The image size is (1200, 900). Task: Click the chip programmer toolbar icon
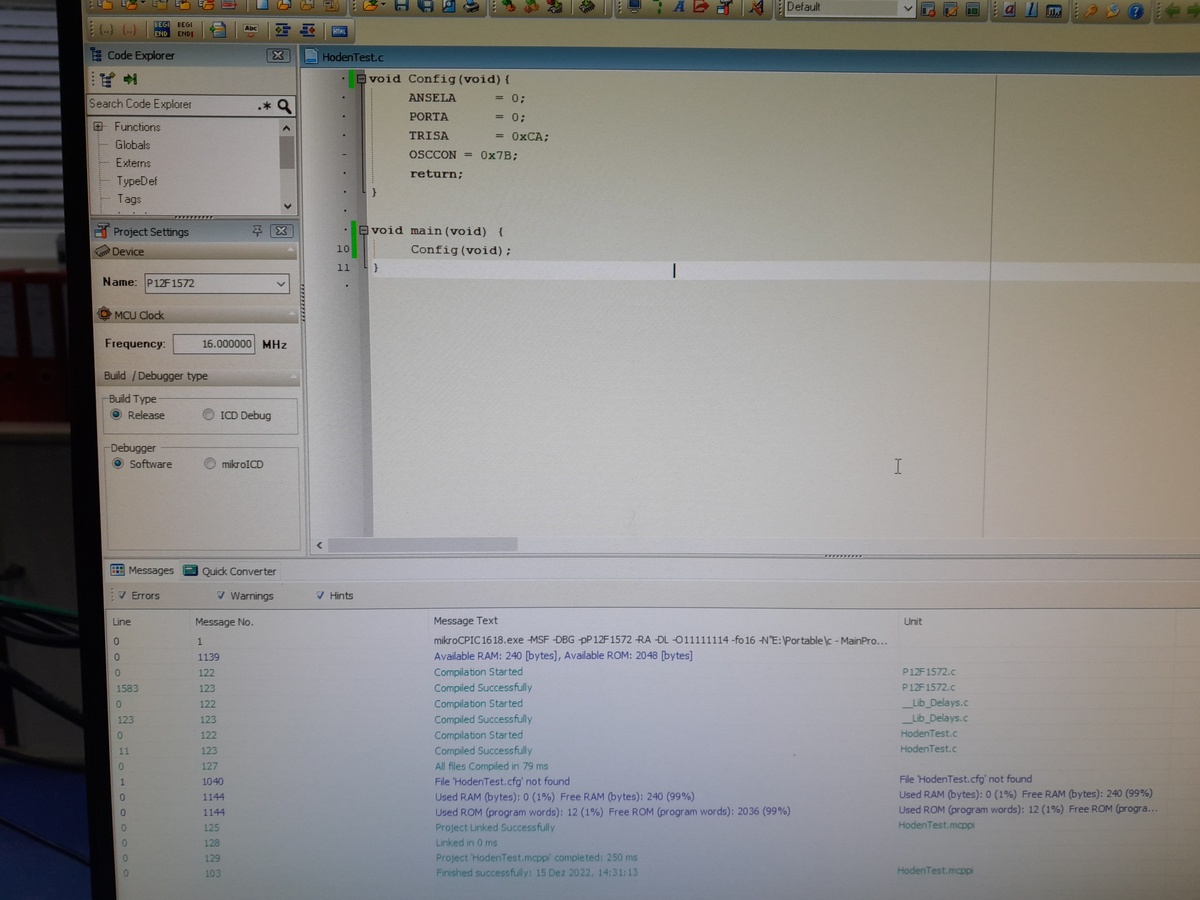tap(587, 6)
